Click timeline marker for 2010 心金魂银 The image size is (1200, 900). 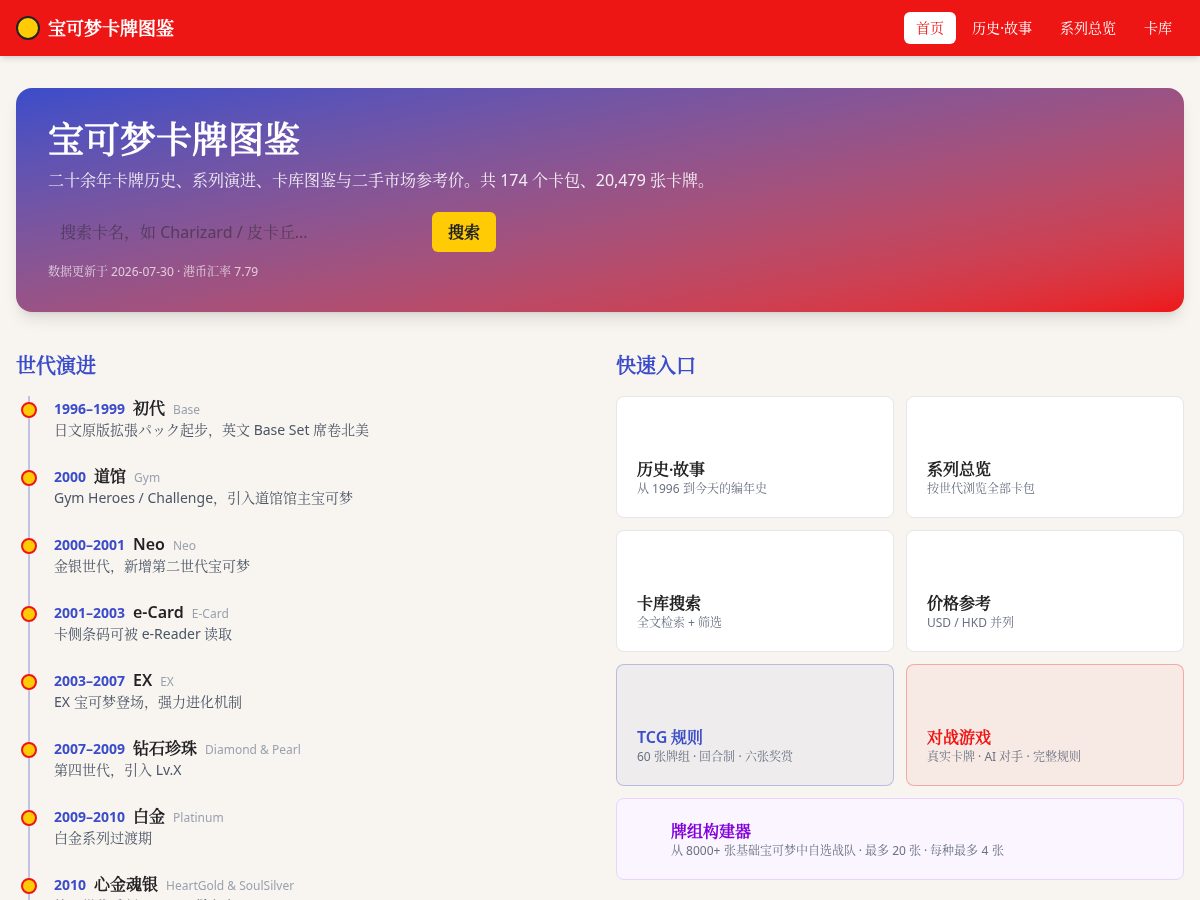(29, 886)
